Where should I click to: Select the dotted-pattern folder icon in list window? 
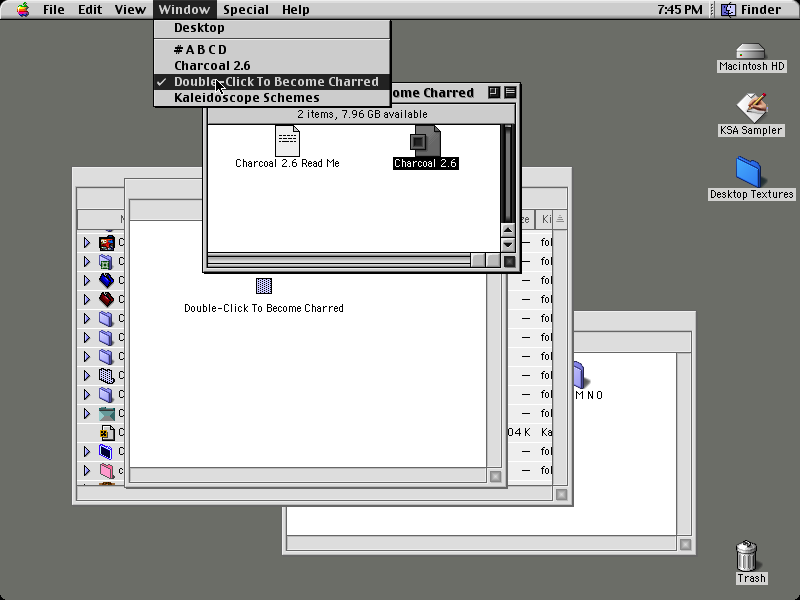106,376
